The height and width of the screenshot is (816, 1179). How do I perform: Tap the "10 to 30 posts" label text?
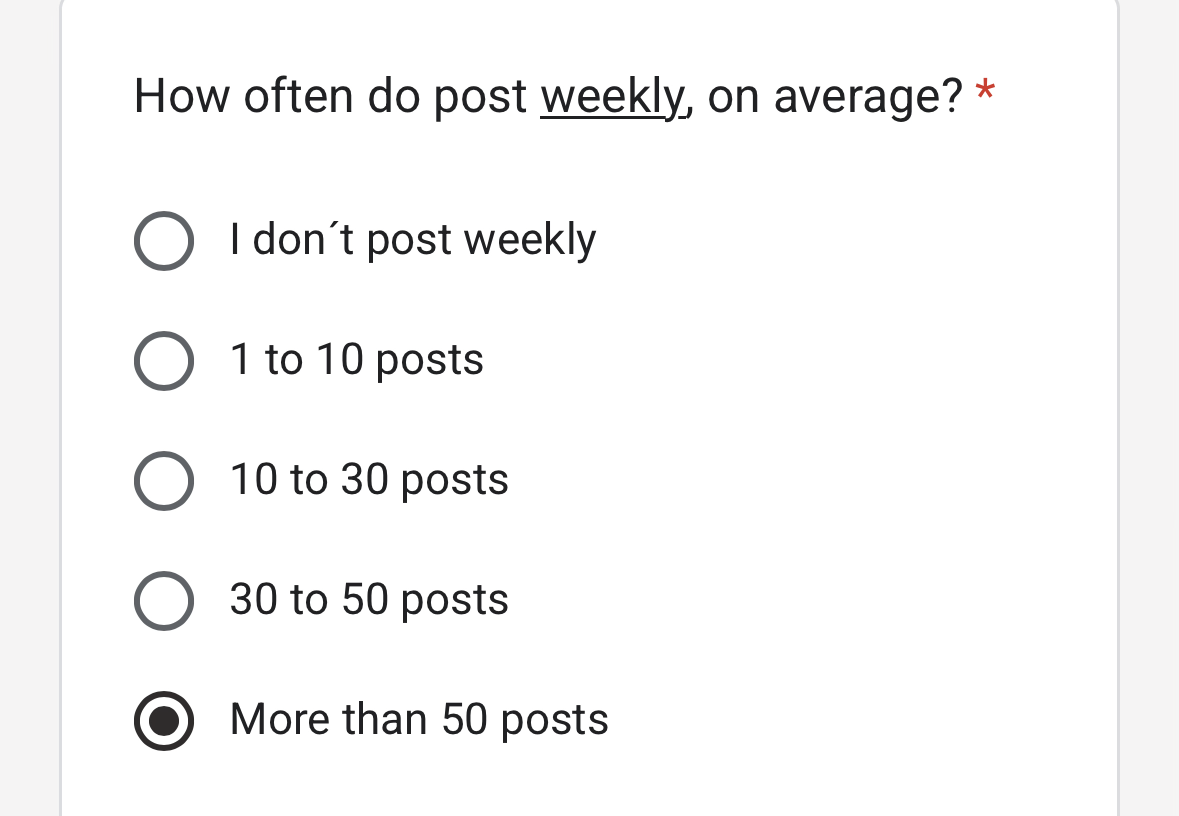point(369,481)
